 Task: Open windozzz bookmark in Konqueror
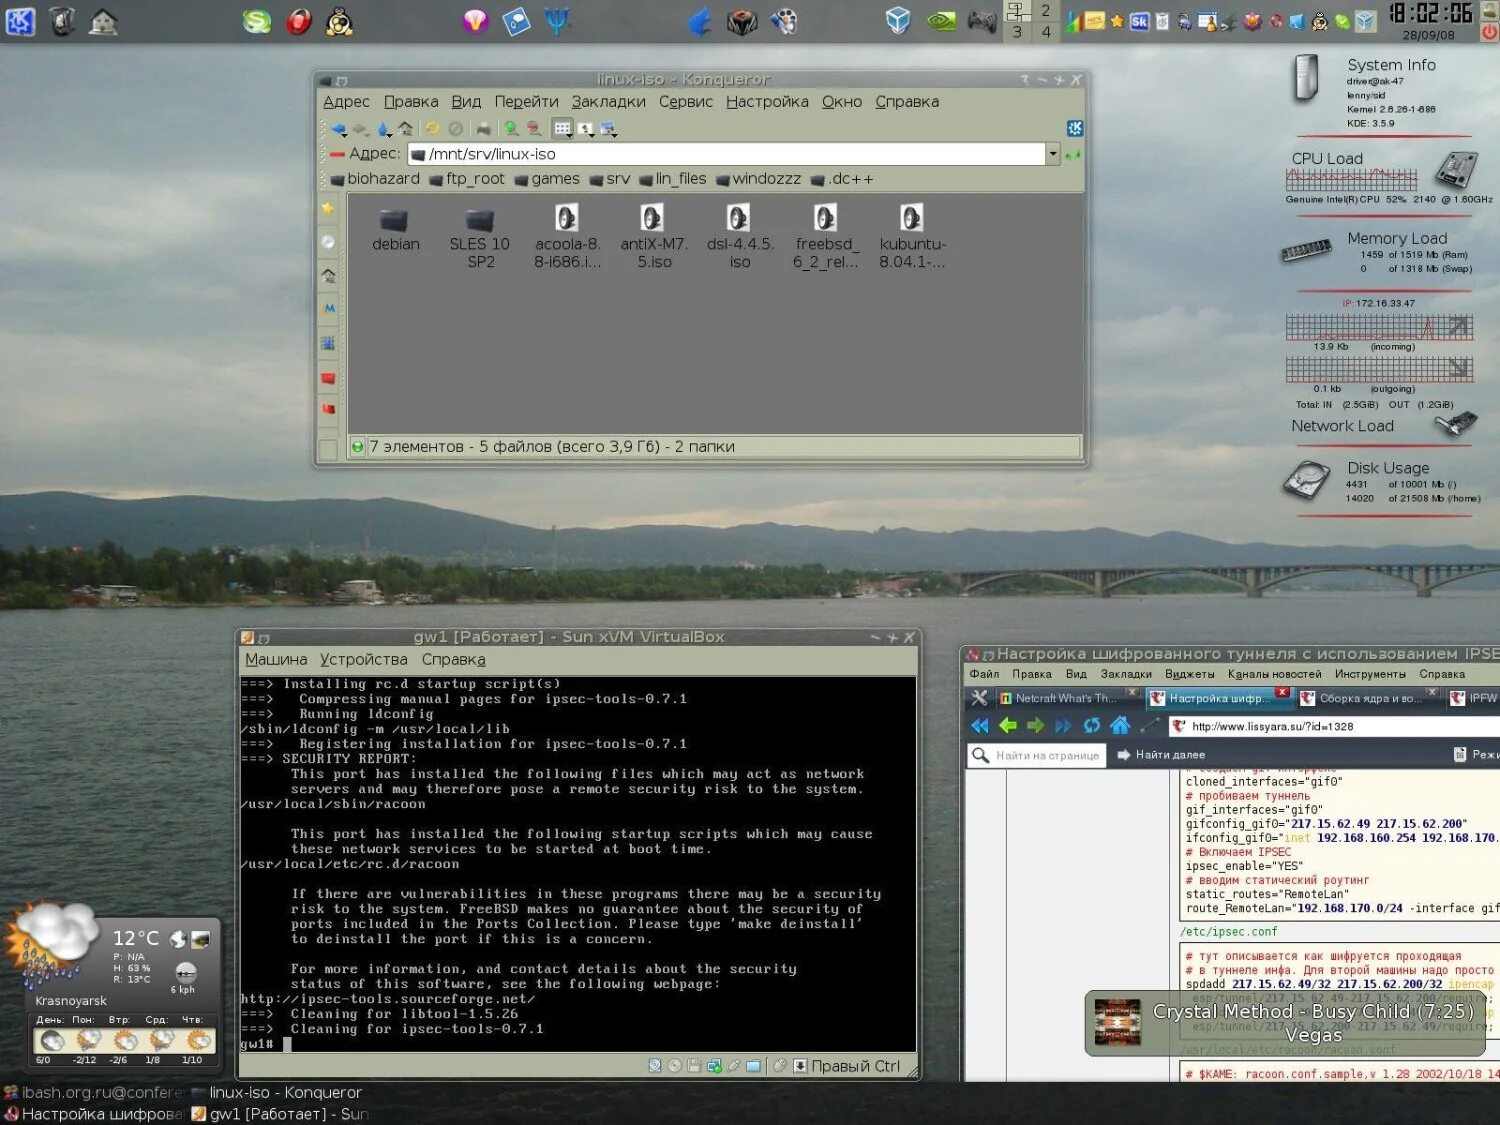pos(758,179)
